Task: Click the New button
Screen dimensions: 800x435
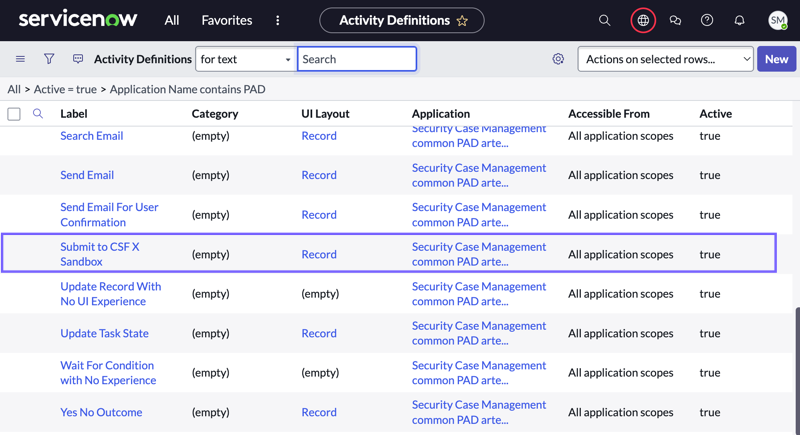Action: coord(776,59)
